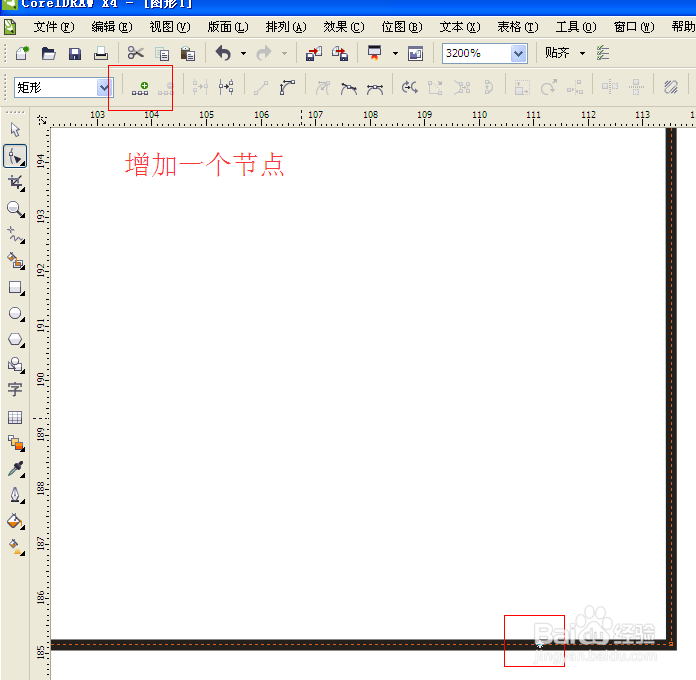Select the Zoom tool

click(x=16, y=209)
